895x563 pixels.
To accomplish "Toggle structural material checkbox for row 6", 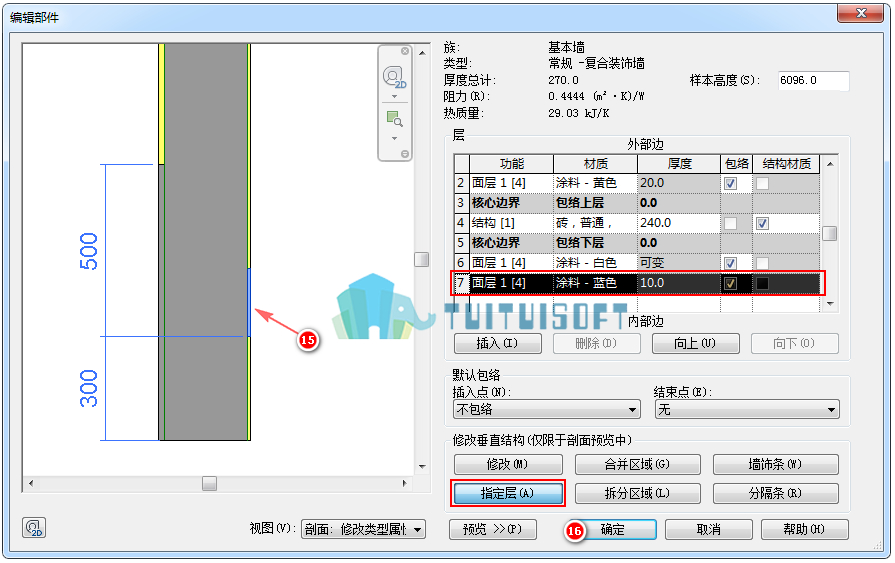I will (x=762, y=263).
